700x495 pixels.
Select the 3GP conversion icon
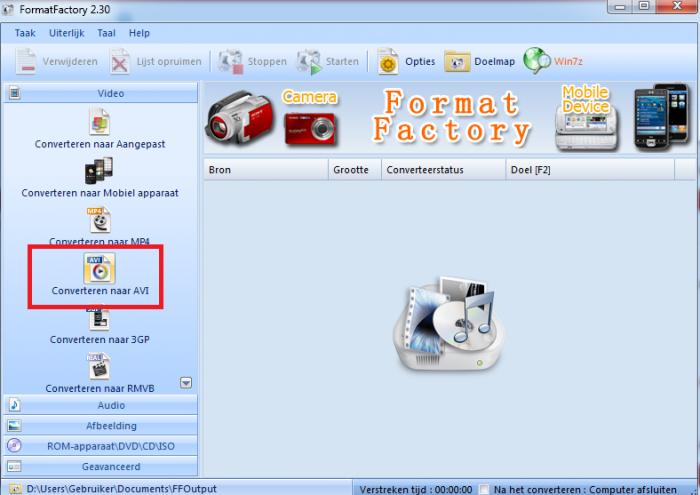pos(99,319)
